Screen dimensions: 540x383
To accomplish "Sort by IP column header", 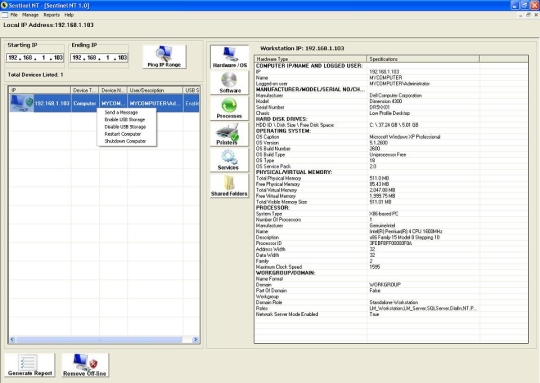I will pos(40,90).
